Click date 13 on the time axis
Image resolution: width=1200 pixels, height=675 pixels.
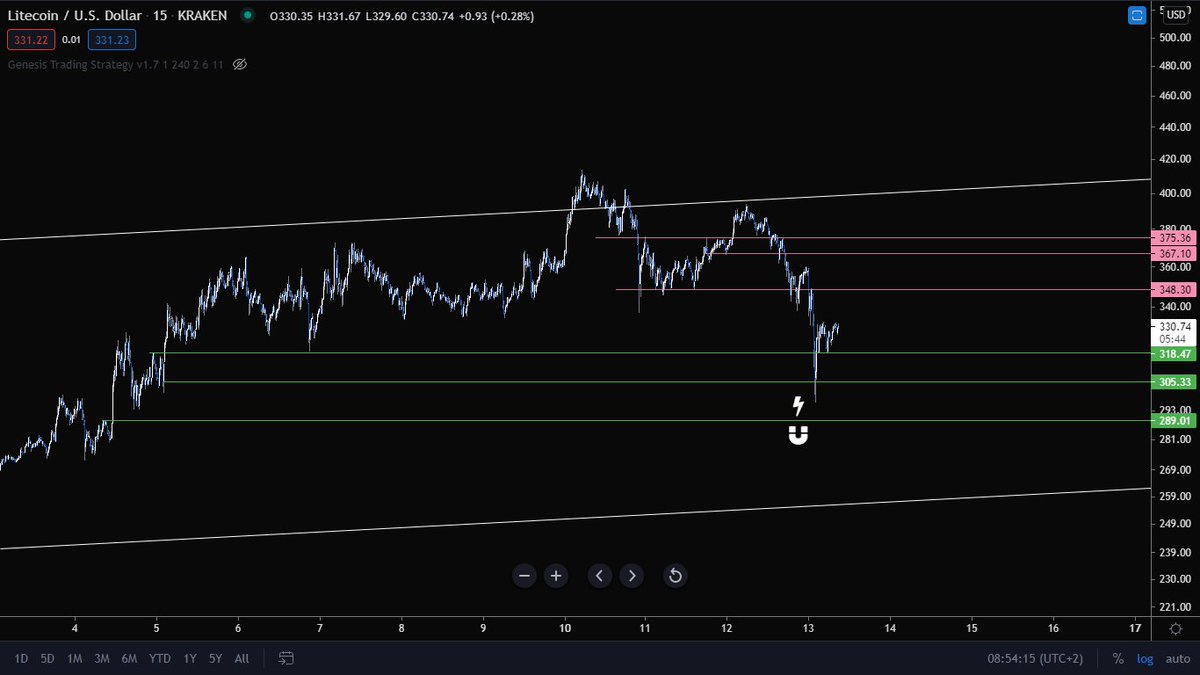point(809,628)
